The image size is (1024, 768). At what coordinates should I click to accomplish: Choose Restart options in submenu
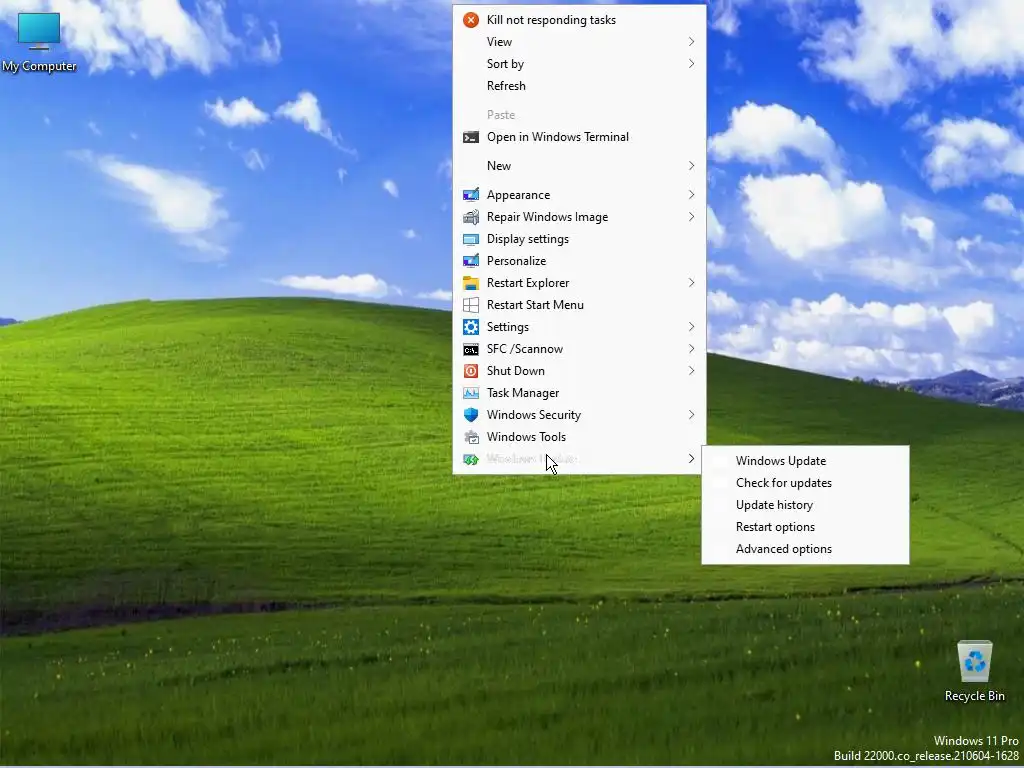(x=805, y=527)
